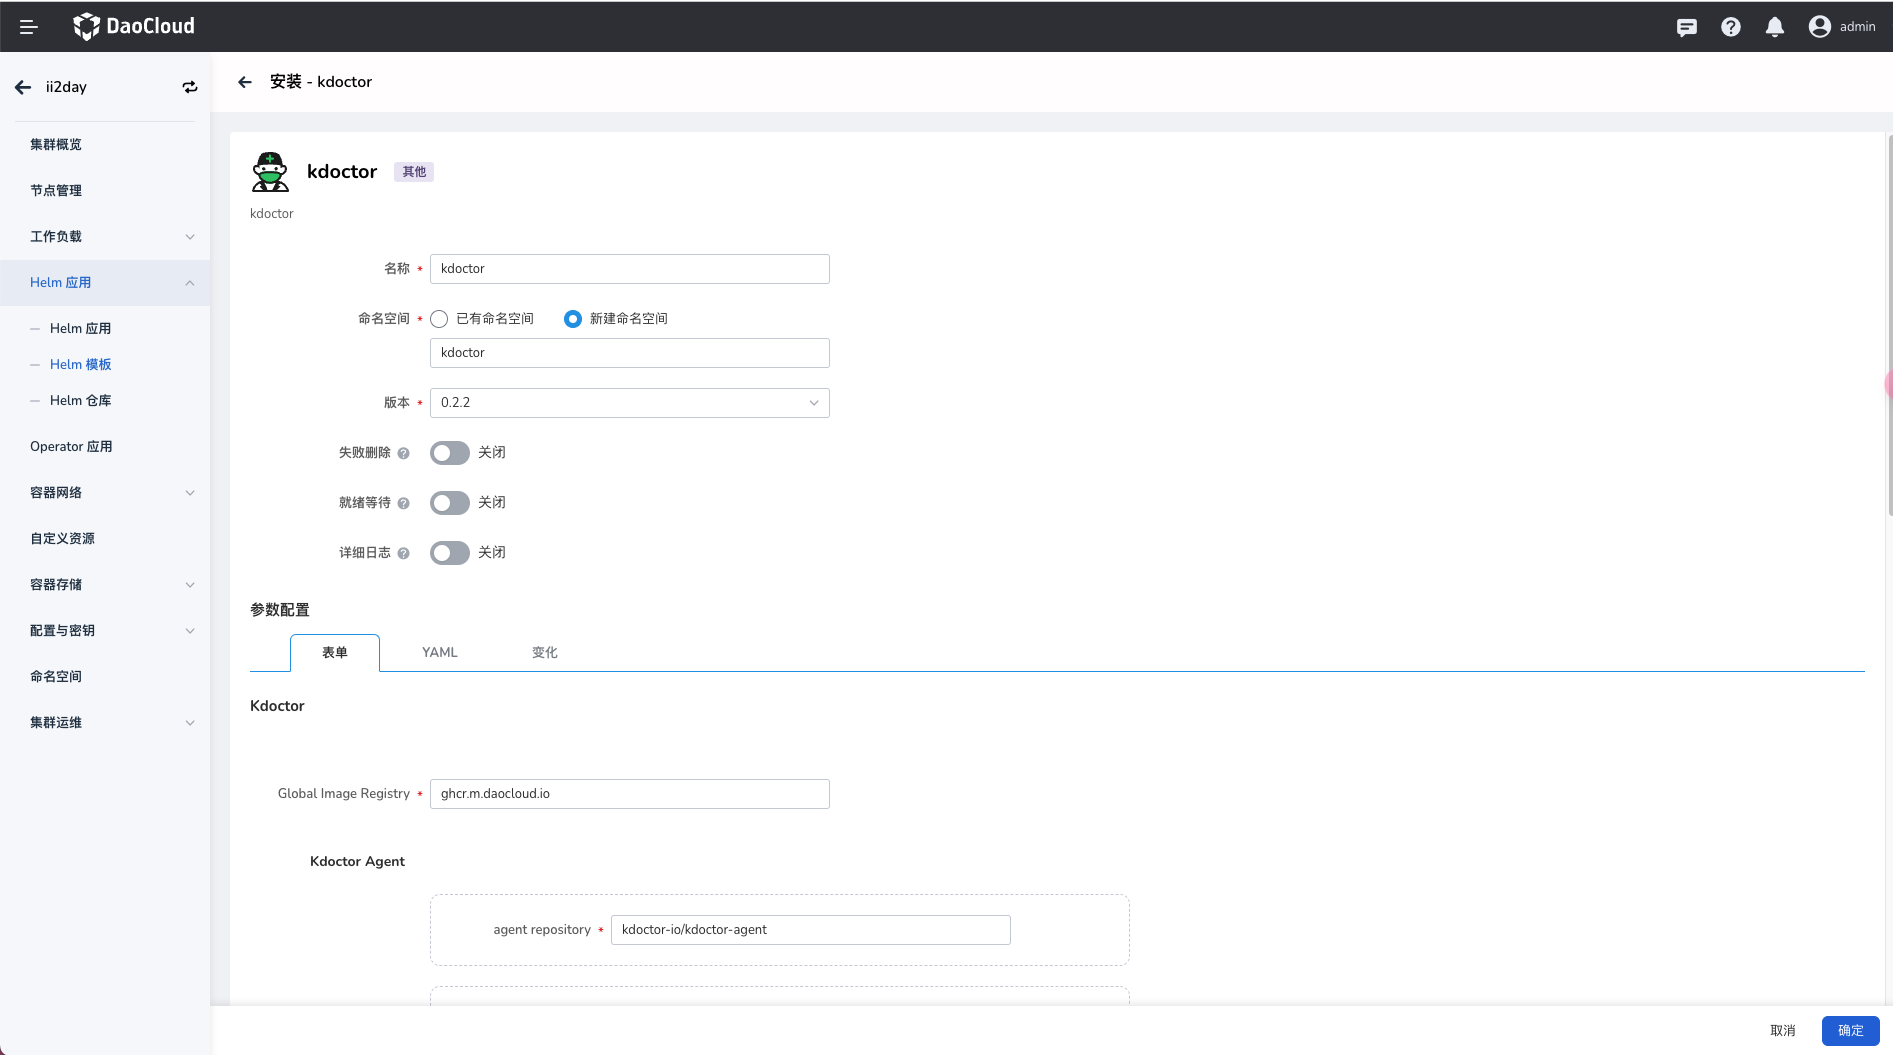Click the help icon next to 失败删除
The image size is (1893, 1055).
click(403, 453)
